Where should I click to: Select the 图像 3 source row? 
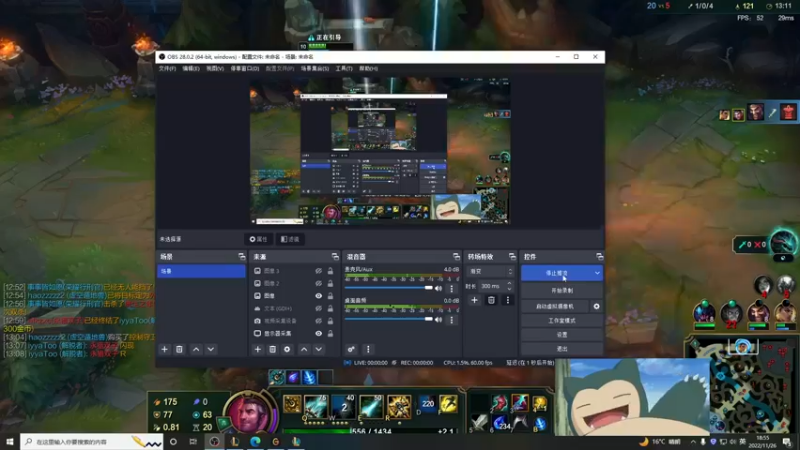coord(294,271)
